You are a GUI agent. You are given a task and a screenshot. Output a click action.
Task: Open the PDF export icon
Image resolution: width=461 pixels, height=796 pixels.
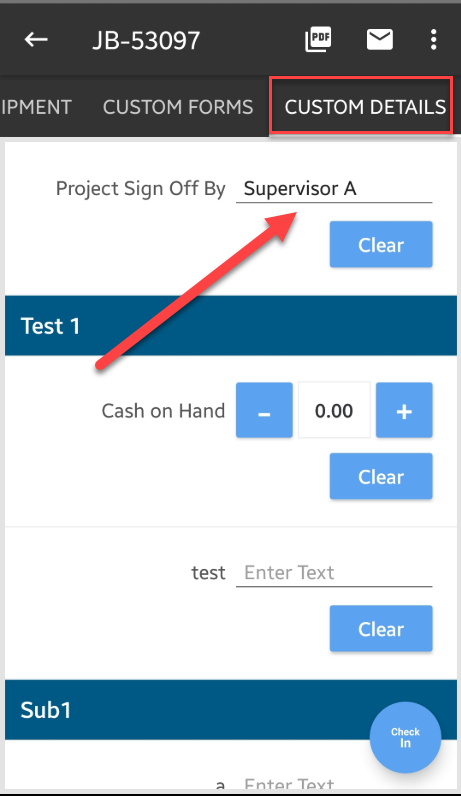(x=318, y=39)
